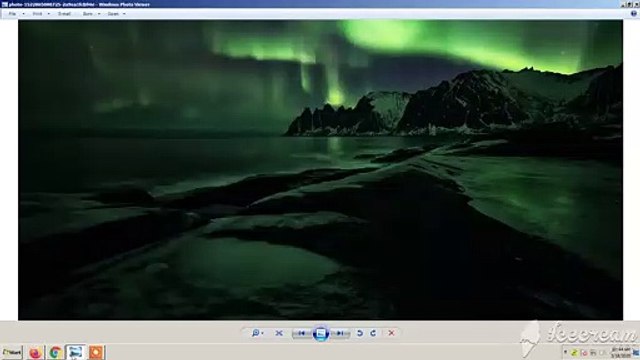The width and height of the screenshot is (640, 360).
Task: Expand the Burn dropdown arrow
Action: tap(99, 14)
